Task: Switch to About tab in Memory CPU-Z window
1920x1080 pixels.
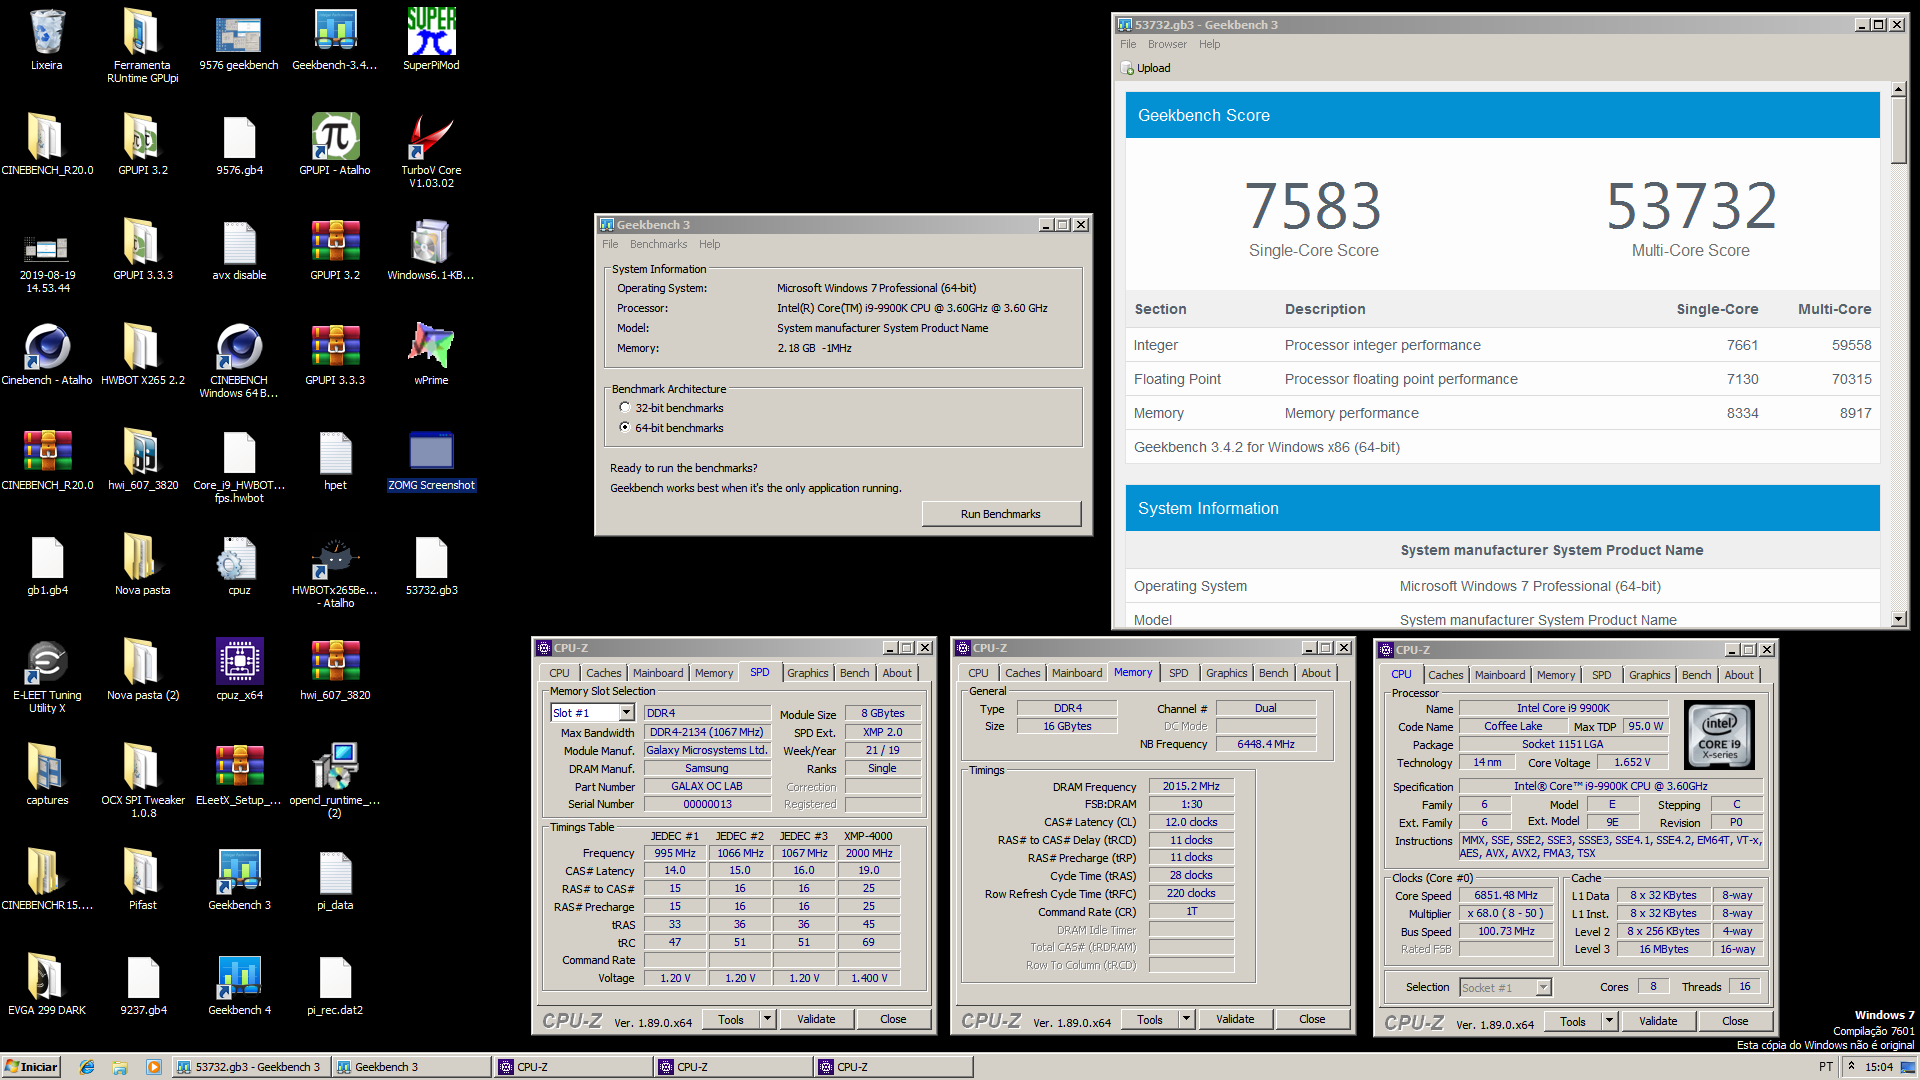Action: click(1316, 673)
